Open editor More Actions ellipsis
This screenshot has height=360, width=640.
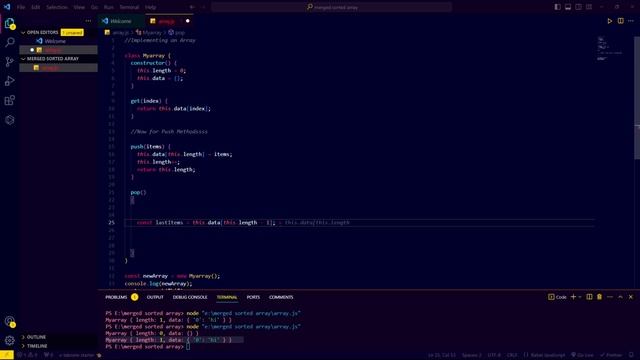point(631,21)
